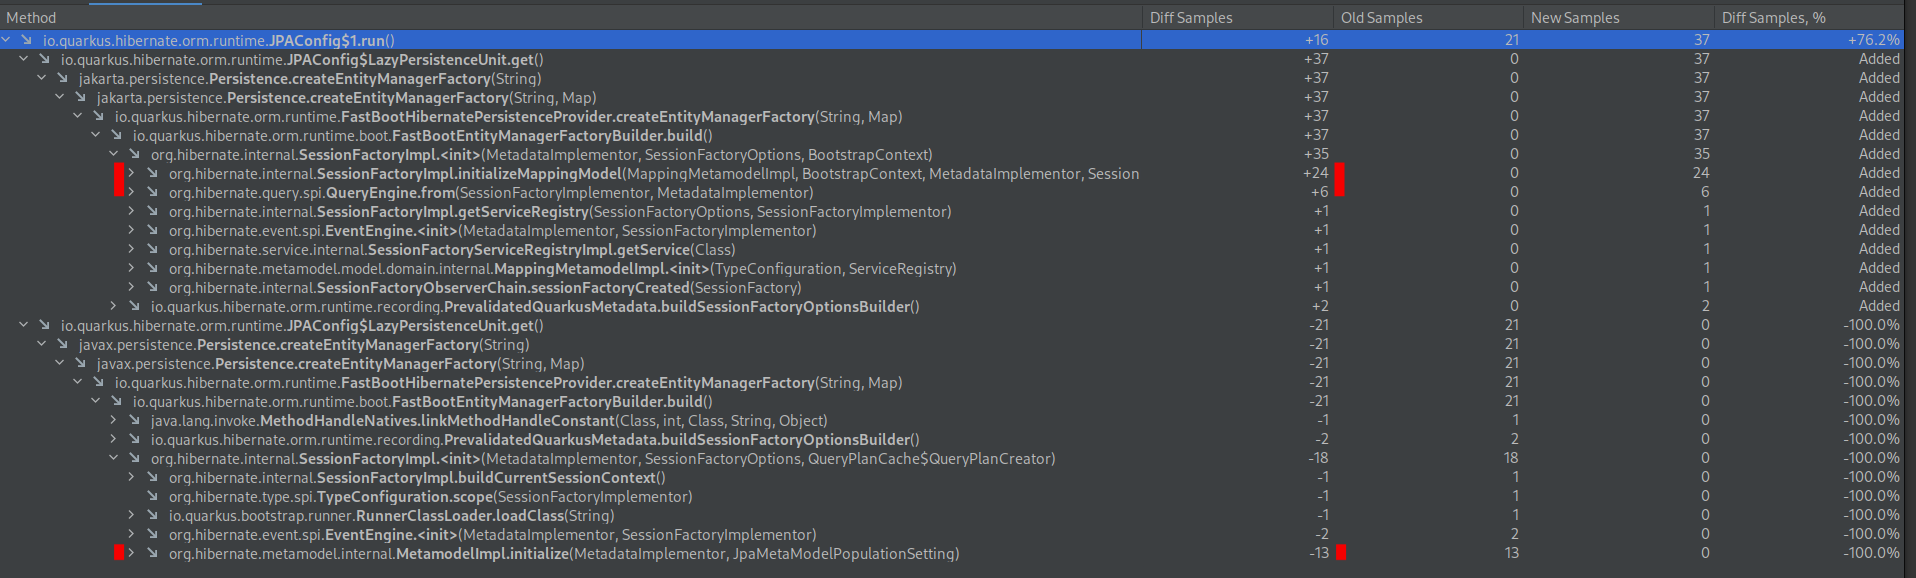The image size is (1916, 578).
Task: Click the navigate arrow beside QueryEngine.from
Action: [x=151, y=192]
